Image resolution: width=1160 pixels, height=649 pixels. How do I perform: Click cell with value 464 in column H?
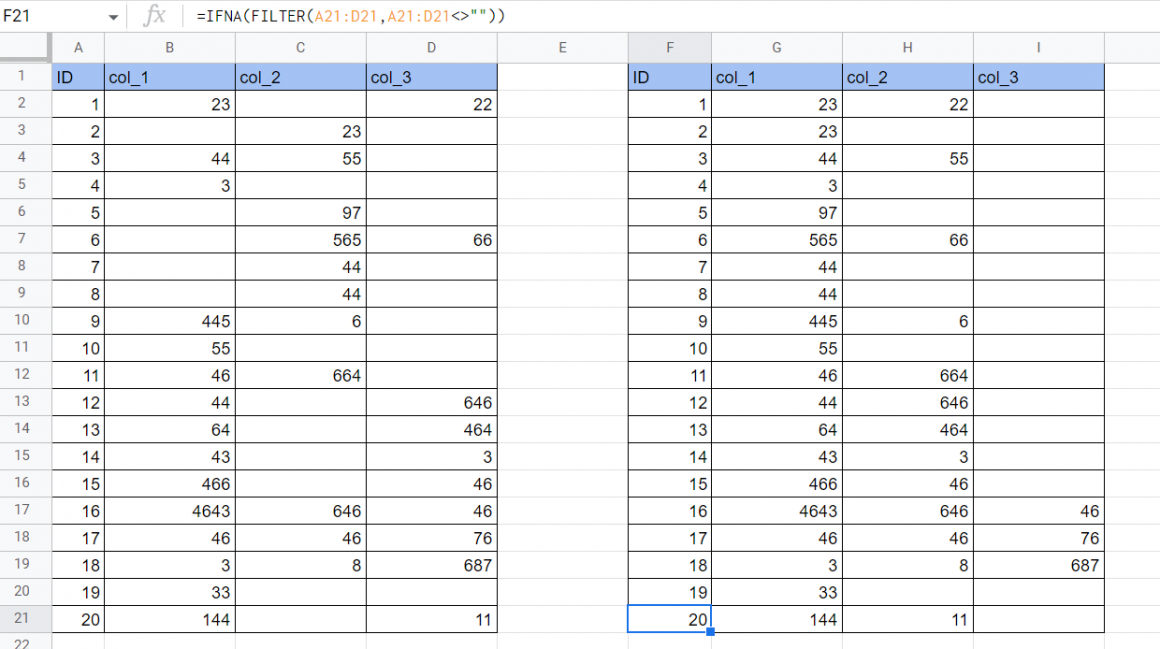908,429
